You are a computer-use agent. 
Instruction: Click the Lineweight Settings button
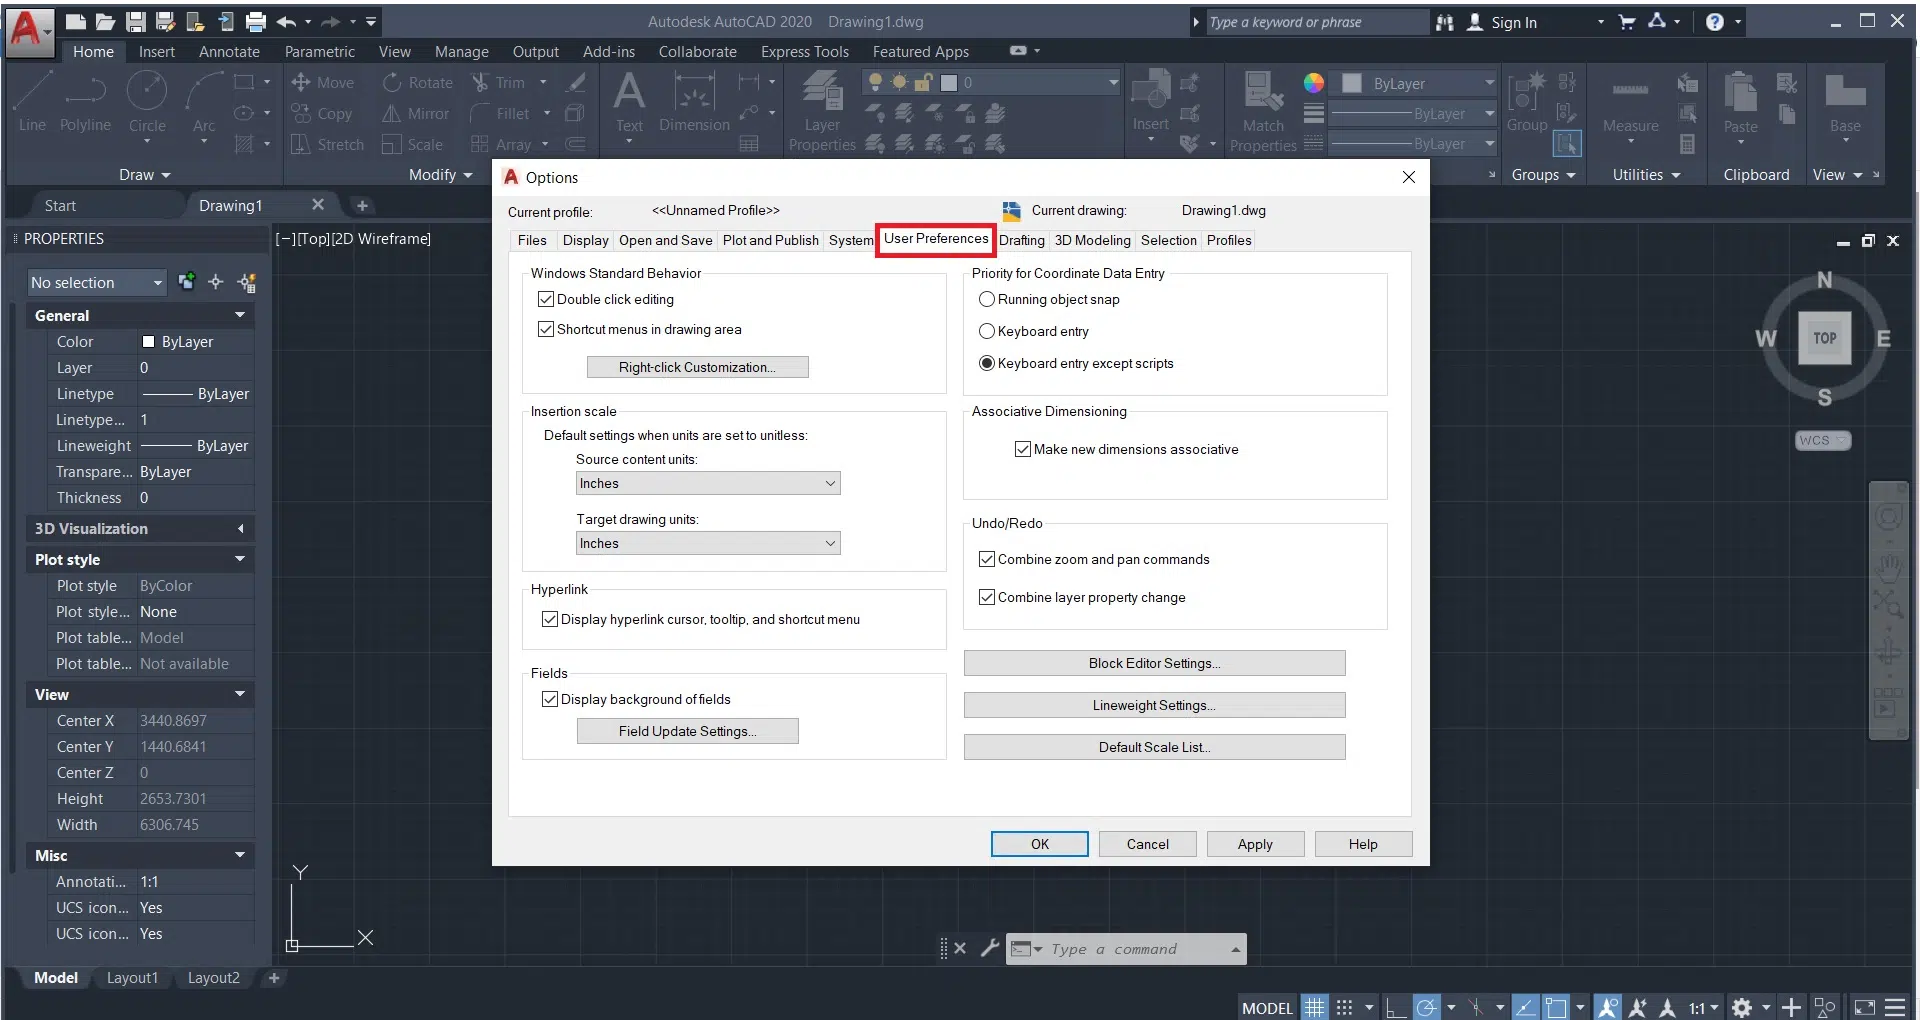click(1154, 705)
